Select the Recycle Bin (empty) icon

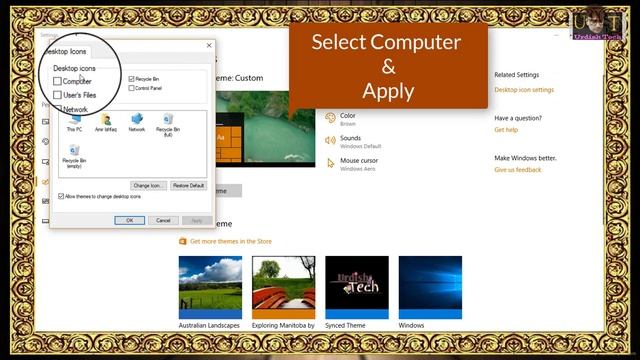click(x=74, y=156)
